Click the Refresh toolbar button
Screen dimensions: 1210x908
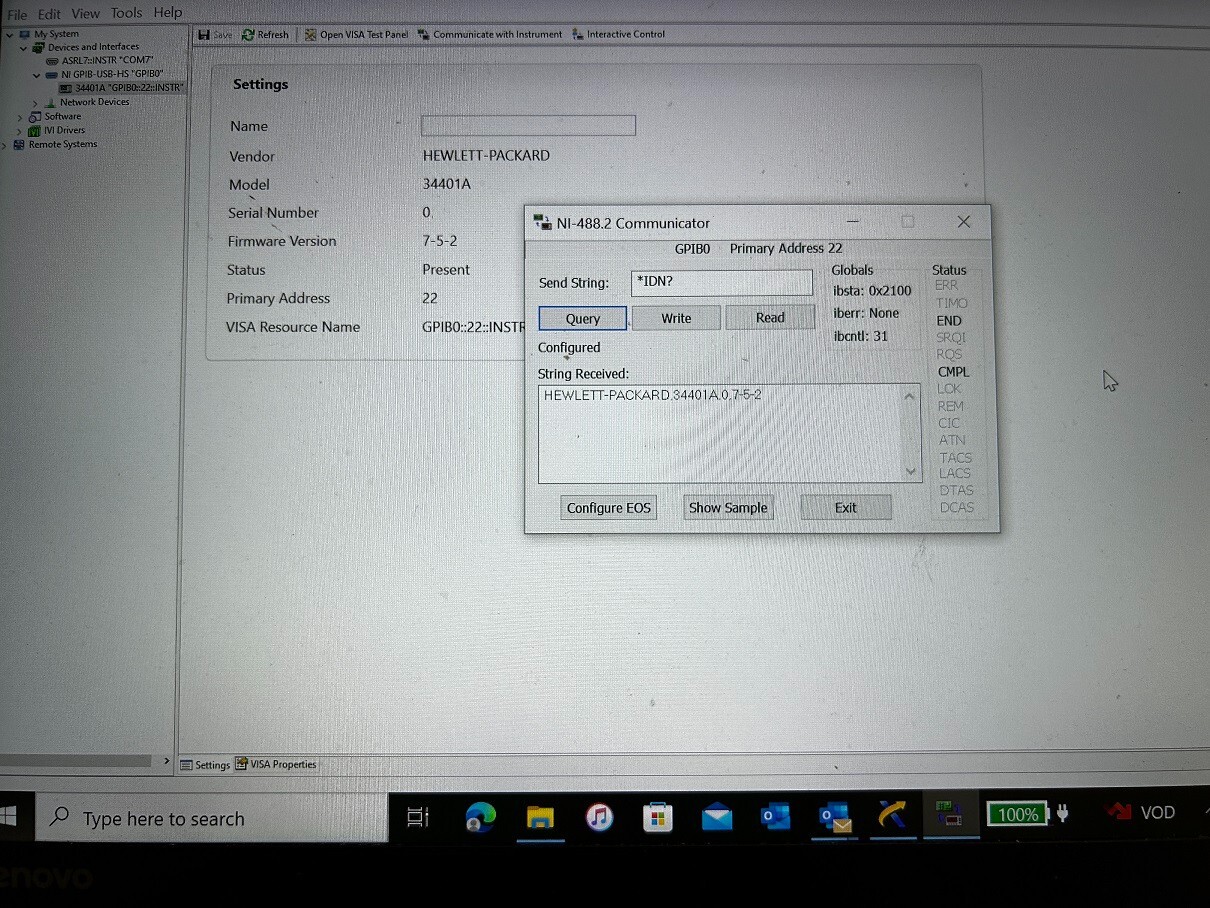[265, 35]
